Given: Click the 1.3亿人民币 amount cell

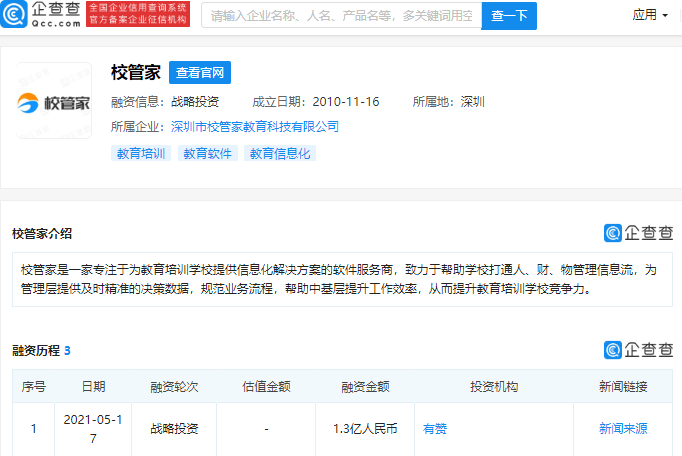Looking at the screenshot, I should (365, 429).
